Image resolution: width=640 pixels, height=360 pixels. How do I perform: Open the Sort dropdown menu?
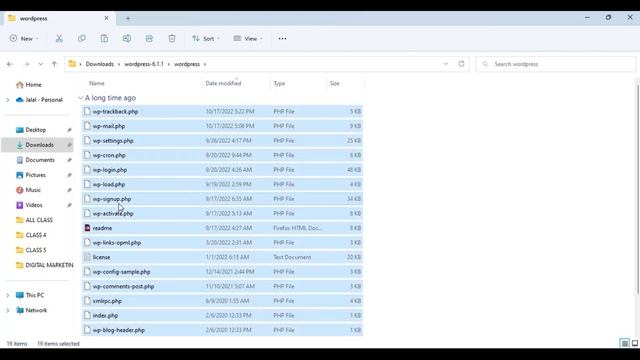coord(206,38)
